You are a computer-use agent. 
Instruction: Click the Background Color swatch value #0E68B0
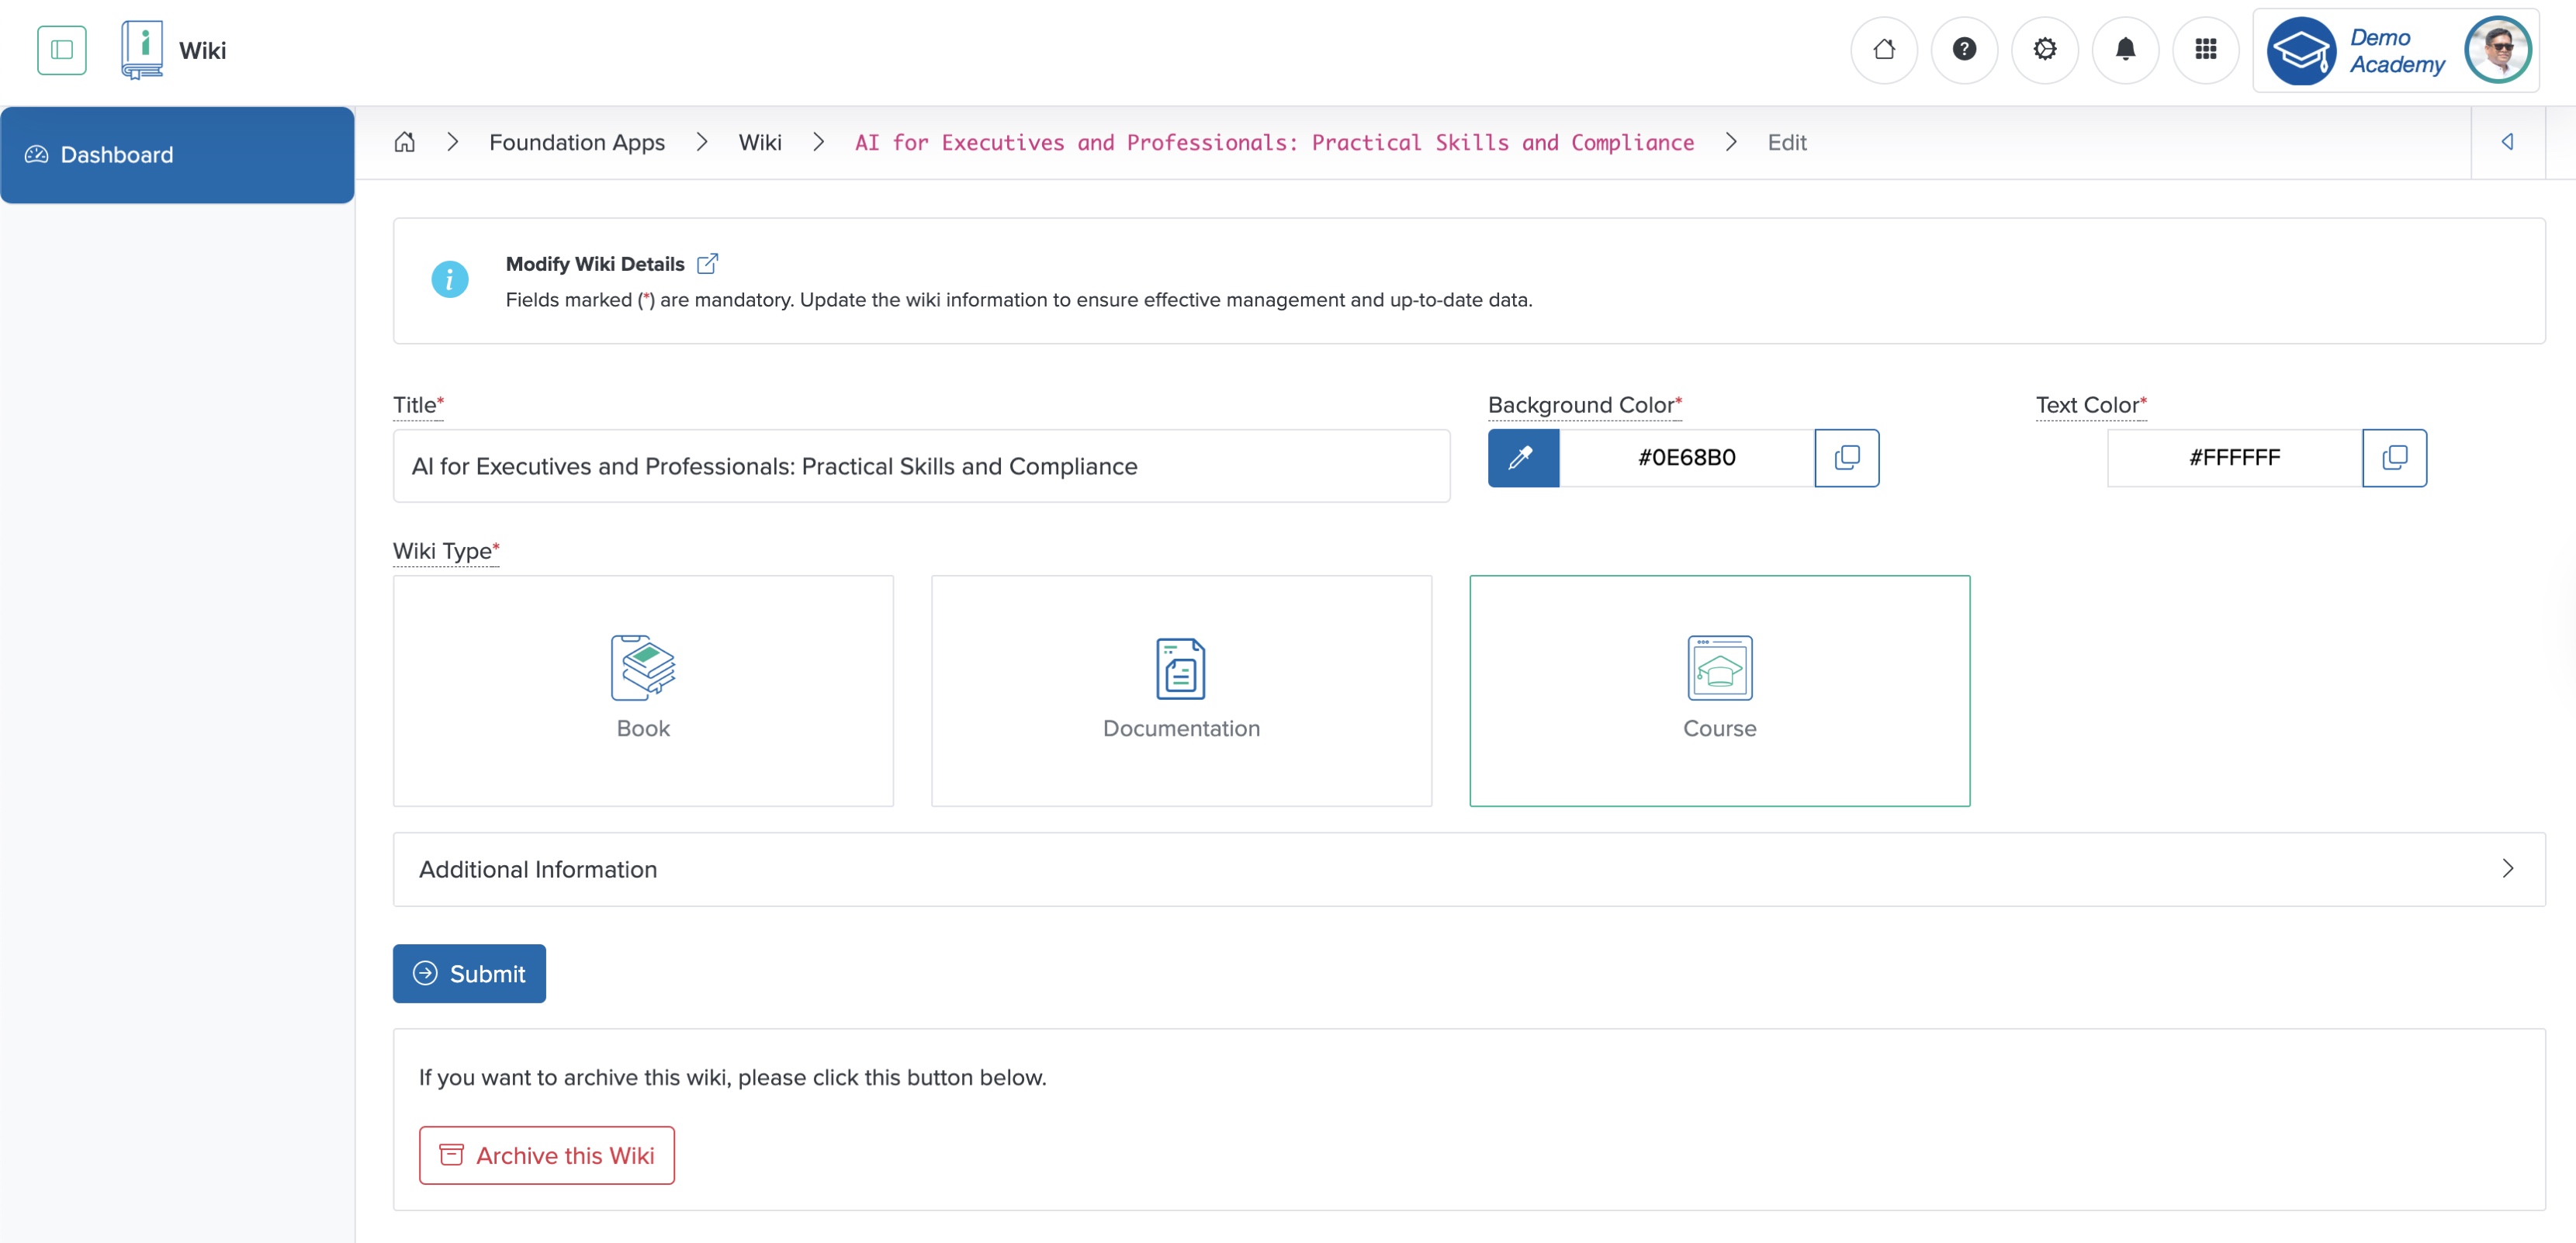[1687, 458]
